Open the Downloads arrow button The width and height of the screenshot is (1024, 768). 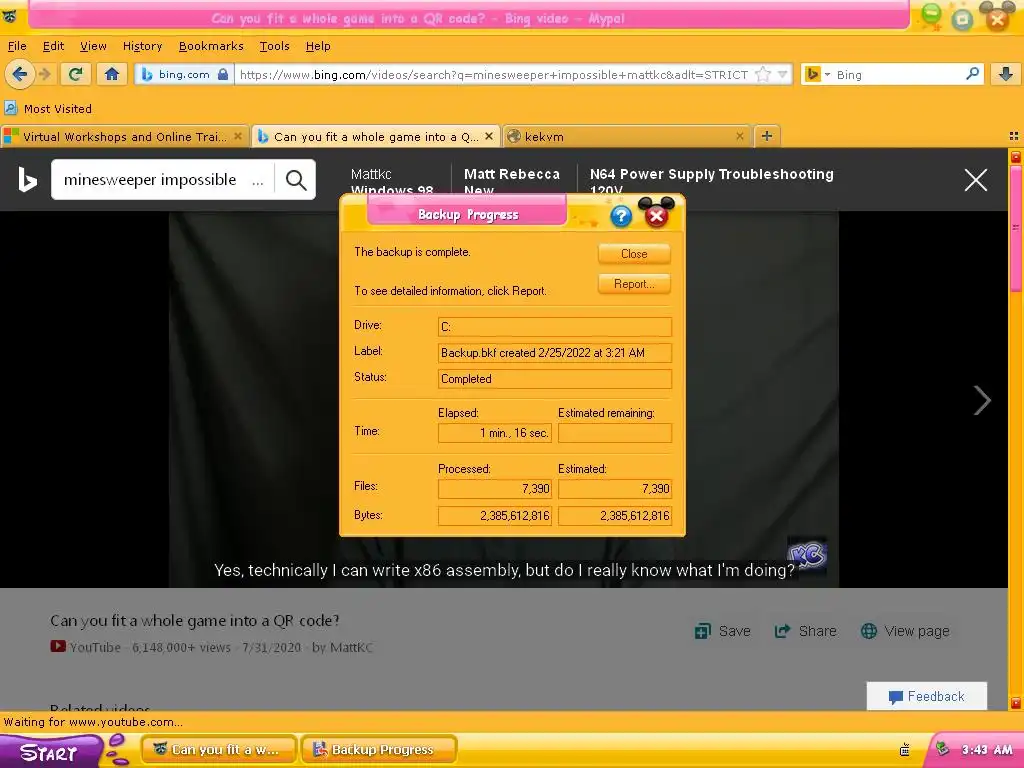[1006, 74]
